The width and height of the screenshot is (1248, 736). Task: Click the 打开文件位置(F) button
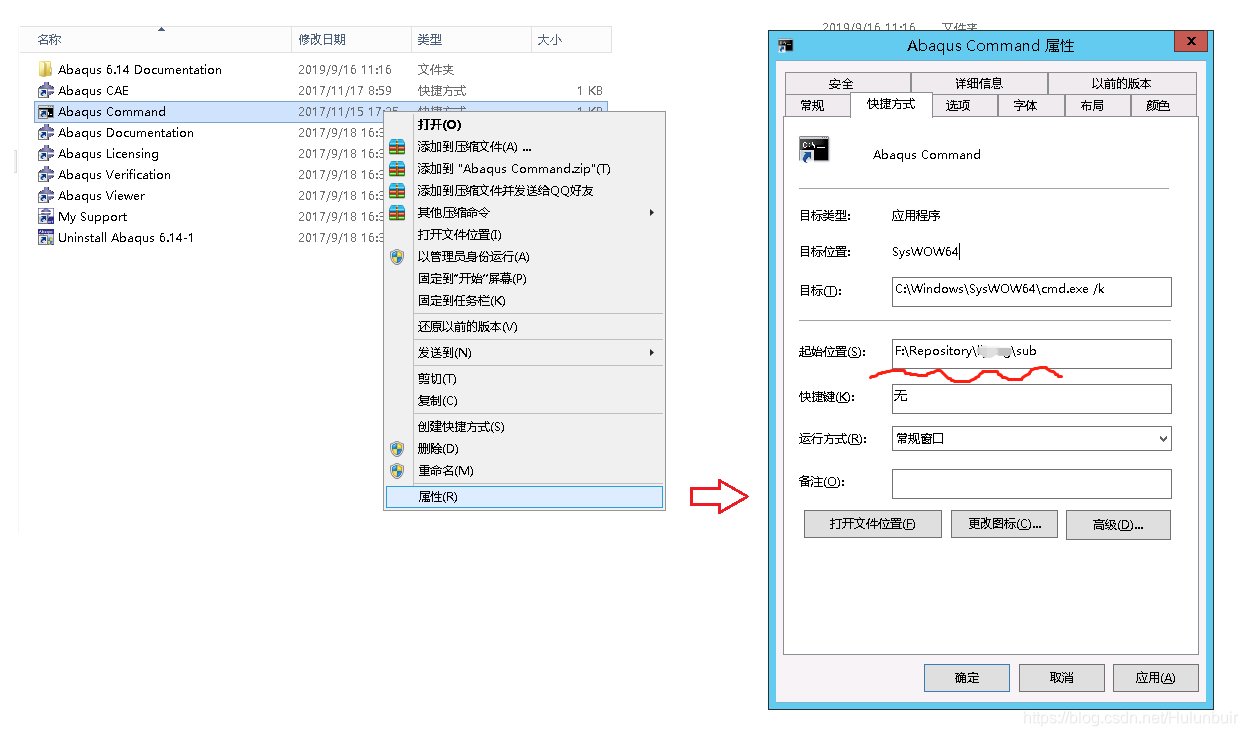click(873, 524)
